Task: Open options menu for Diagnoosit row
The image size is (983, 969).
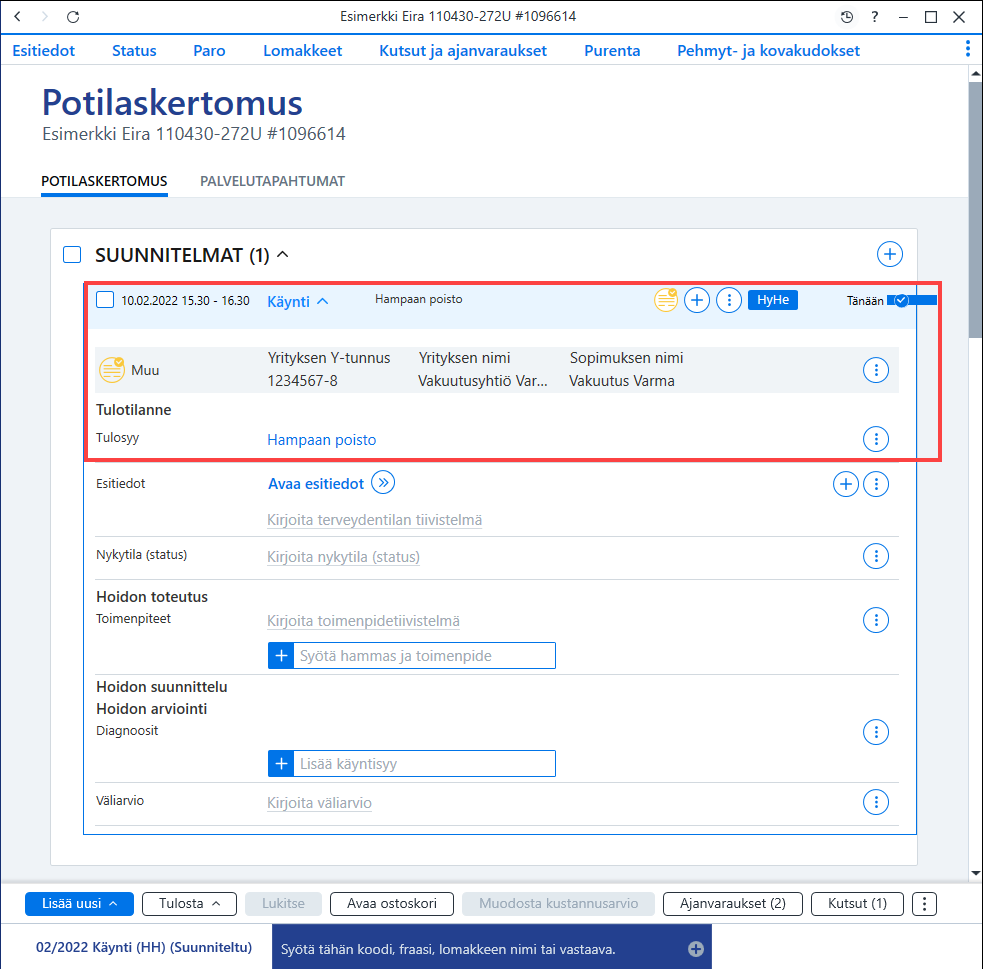Action: [876, 731]
